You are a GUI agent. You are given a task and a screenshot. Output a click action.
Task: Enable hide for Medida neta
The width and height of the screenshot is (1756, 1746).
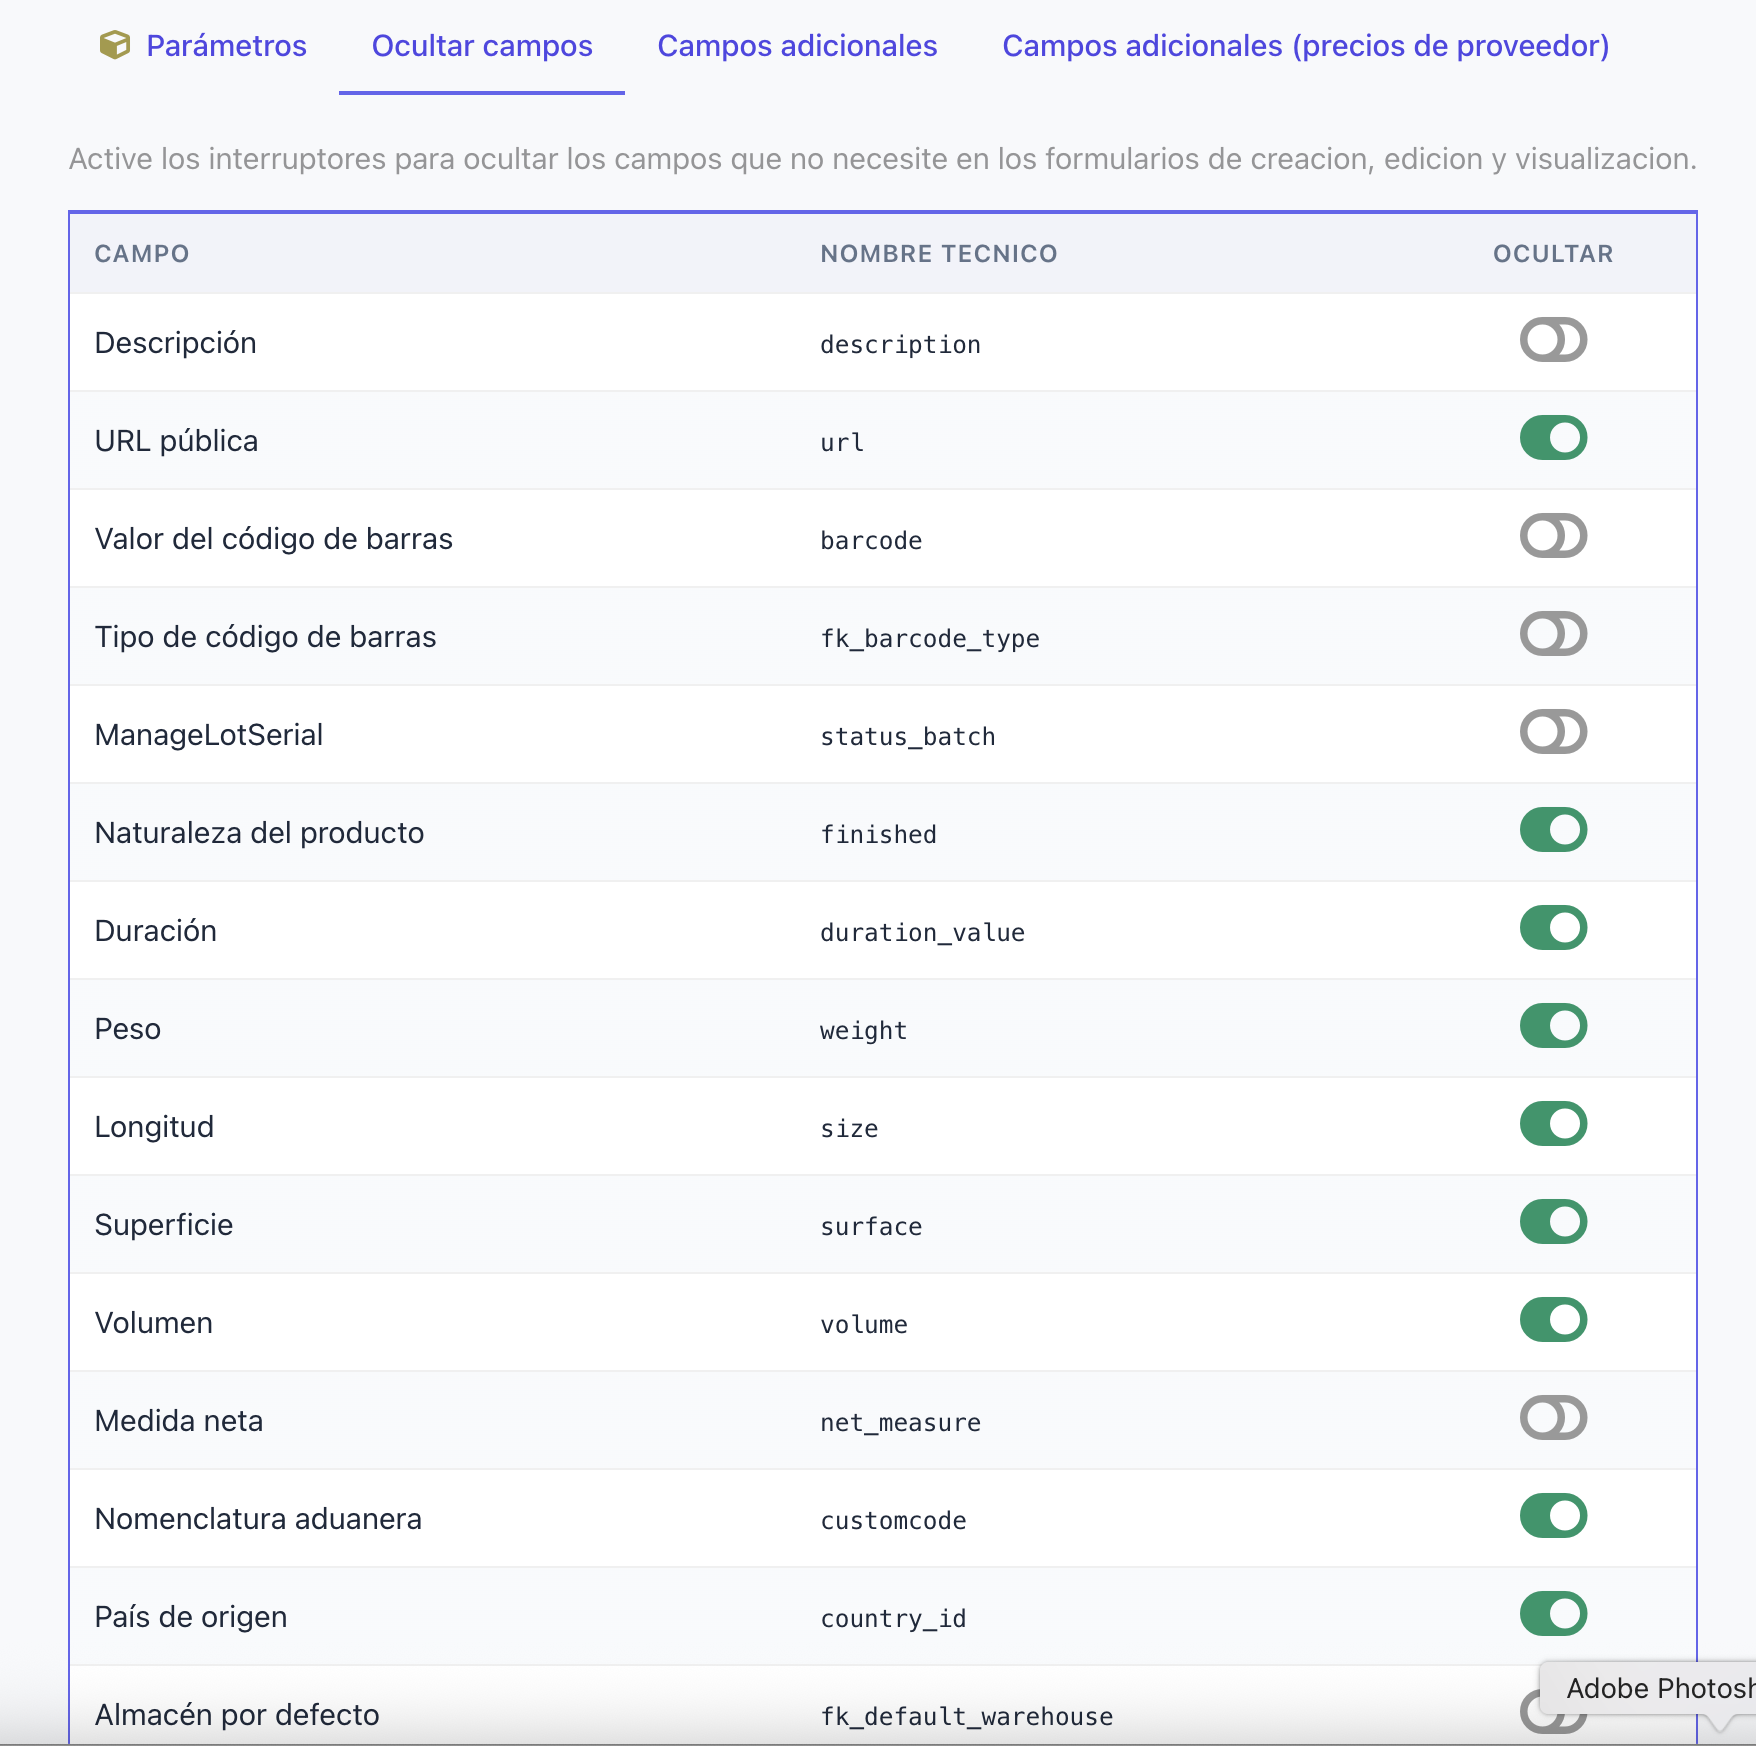[x=1553, y=1418]
